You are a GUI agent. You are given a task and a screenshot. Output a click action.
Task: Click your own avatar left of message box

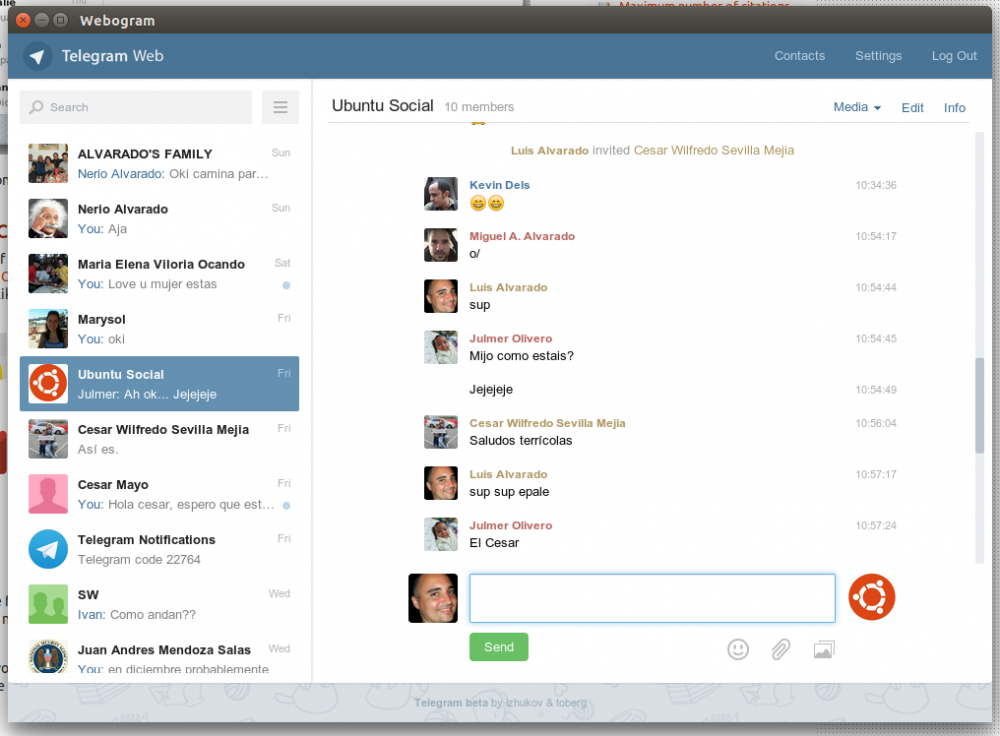tap(433, 598)
